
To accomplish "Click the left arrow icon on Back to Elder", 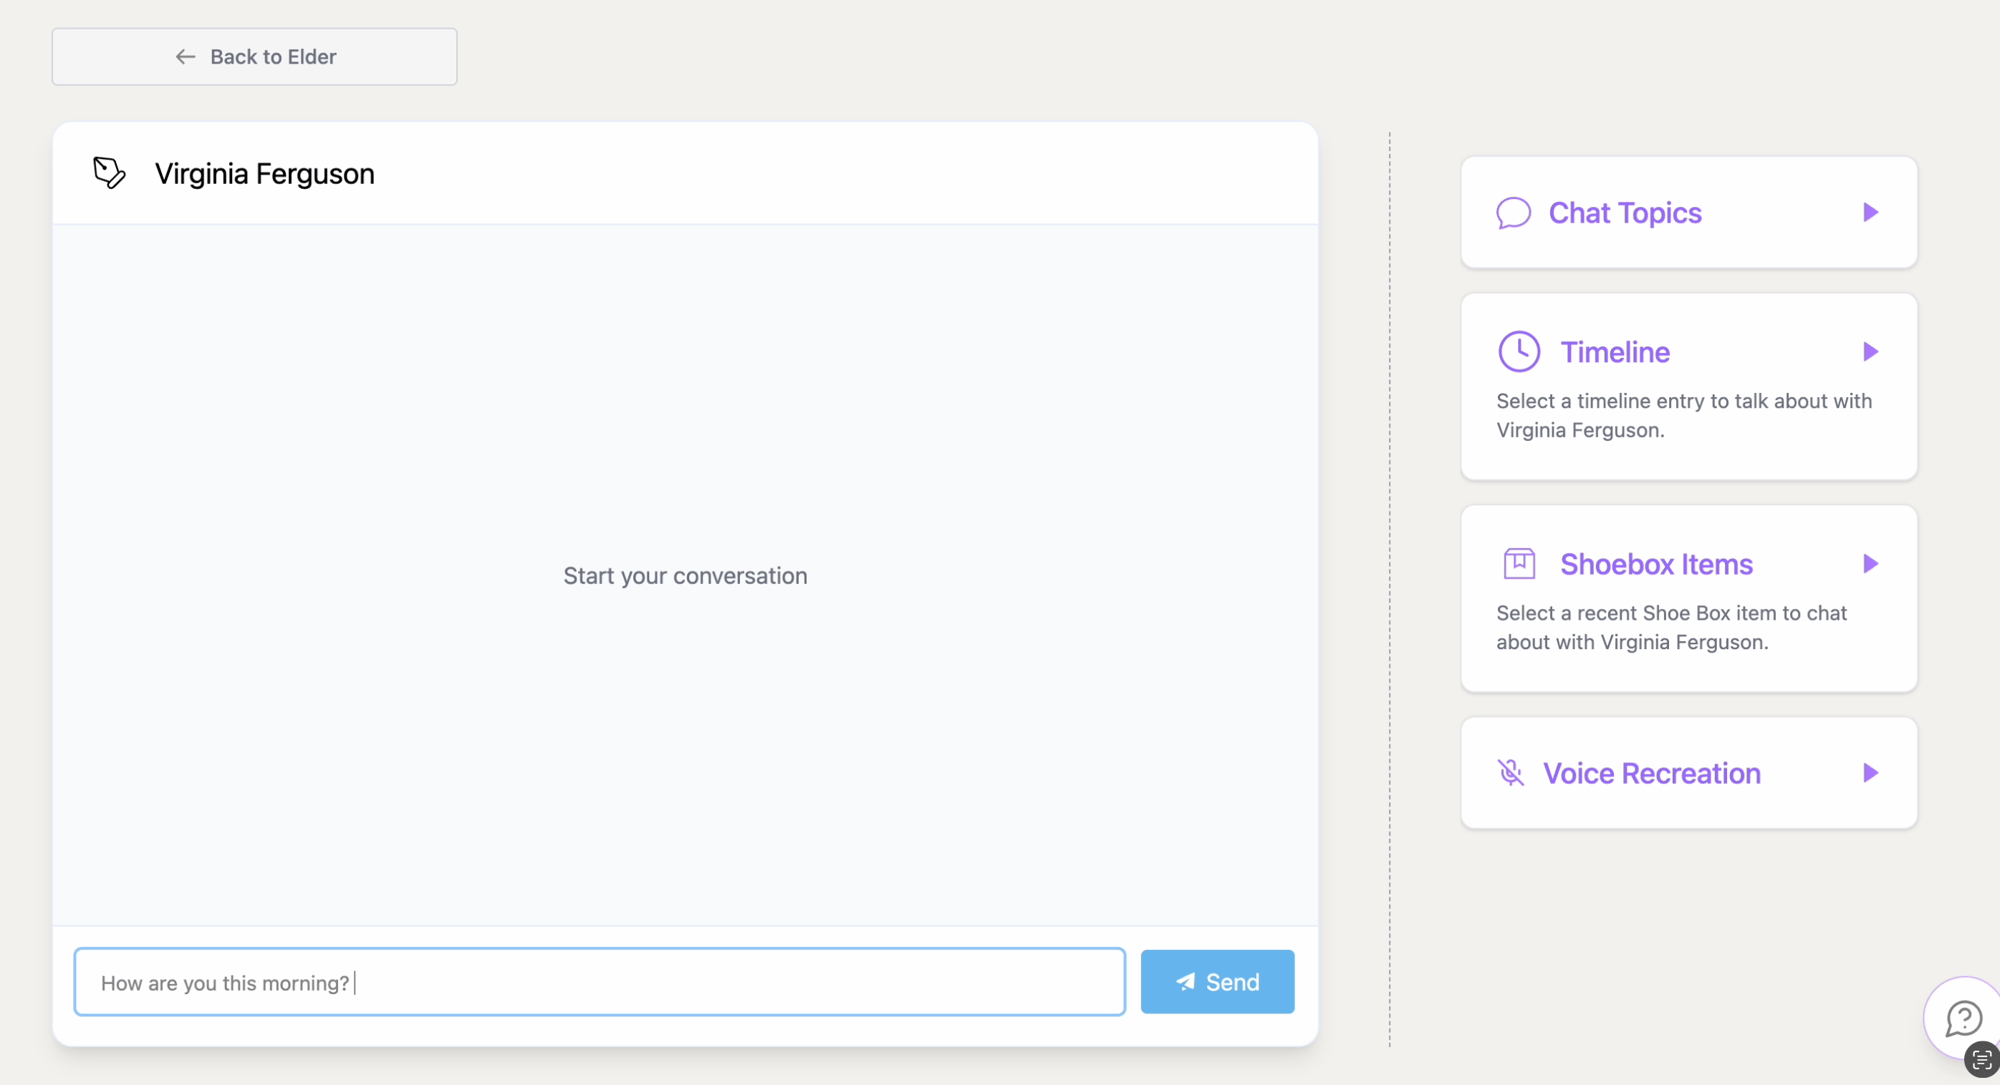I will coord(185,57).
